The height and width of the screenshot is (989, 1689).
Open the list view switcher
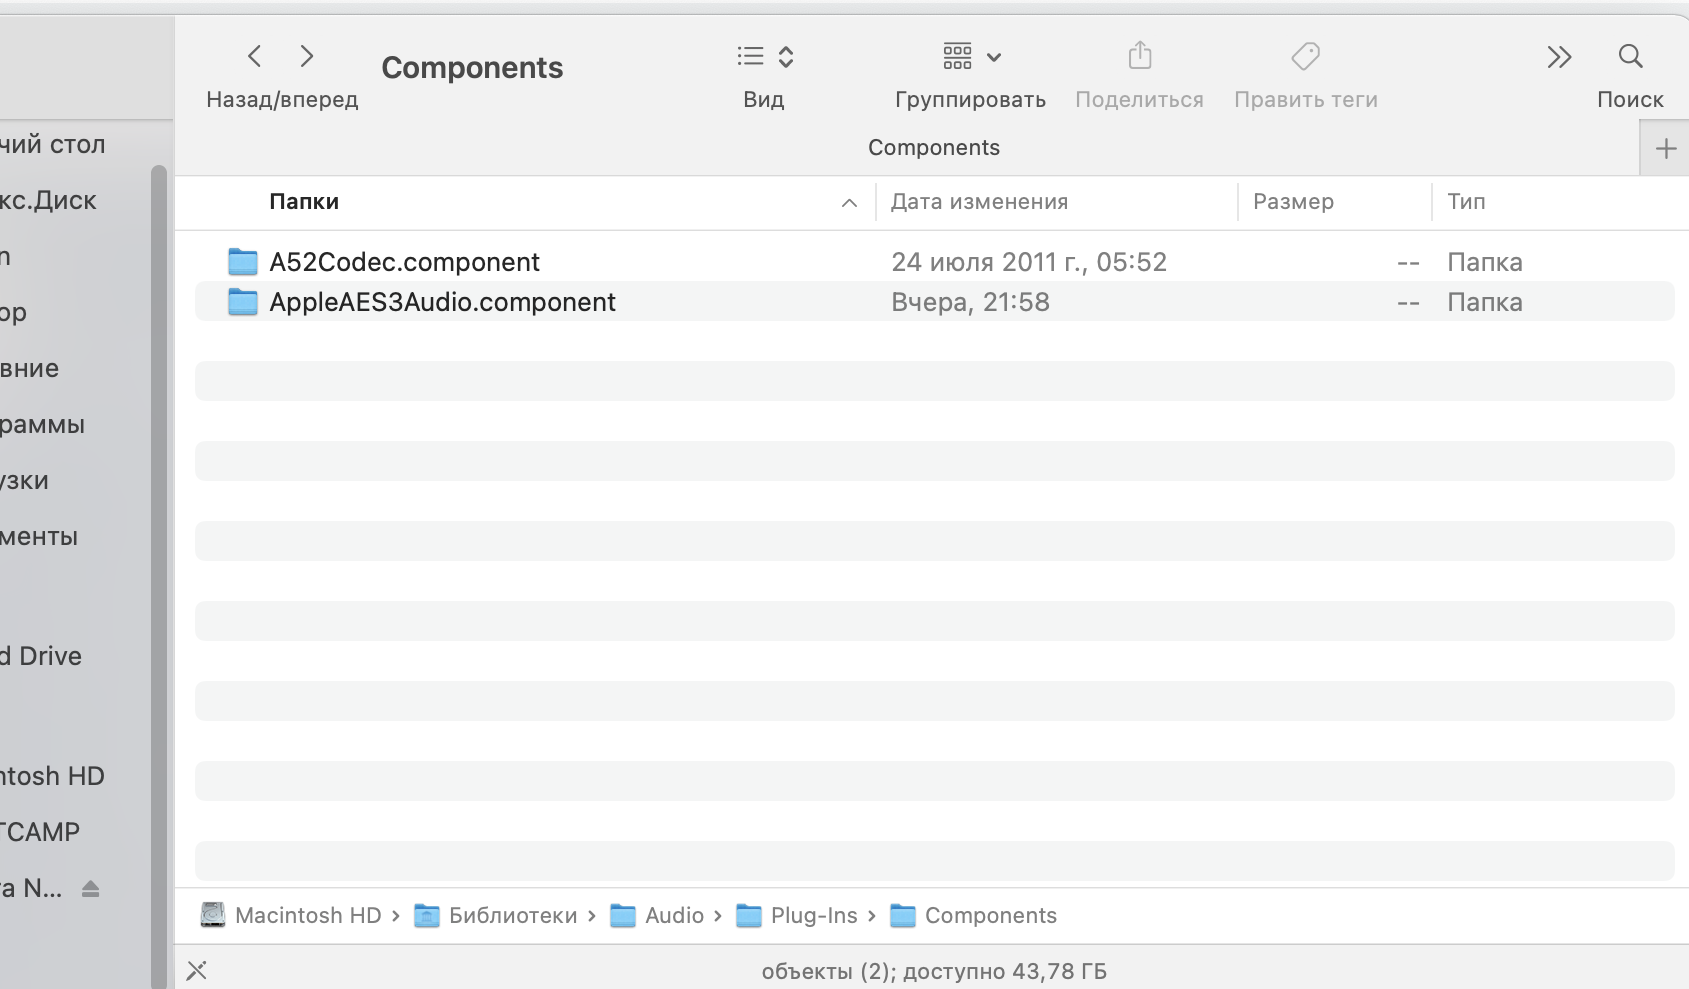764,57
